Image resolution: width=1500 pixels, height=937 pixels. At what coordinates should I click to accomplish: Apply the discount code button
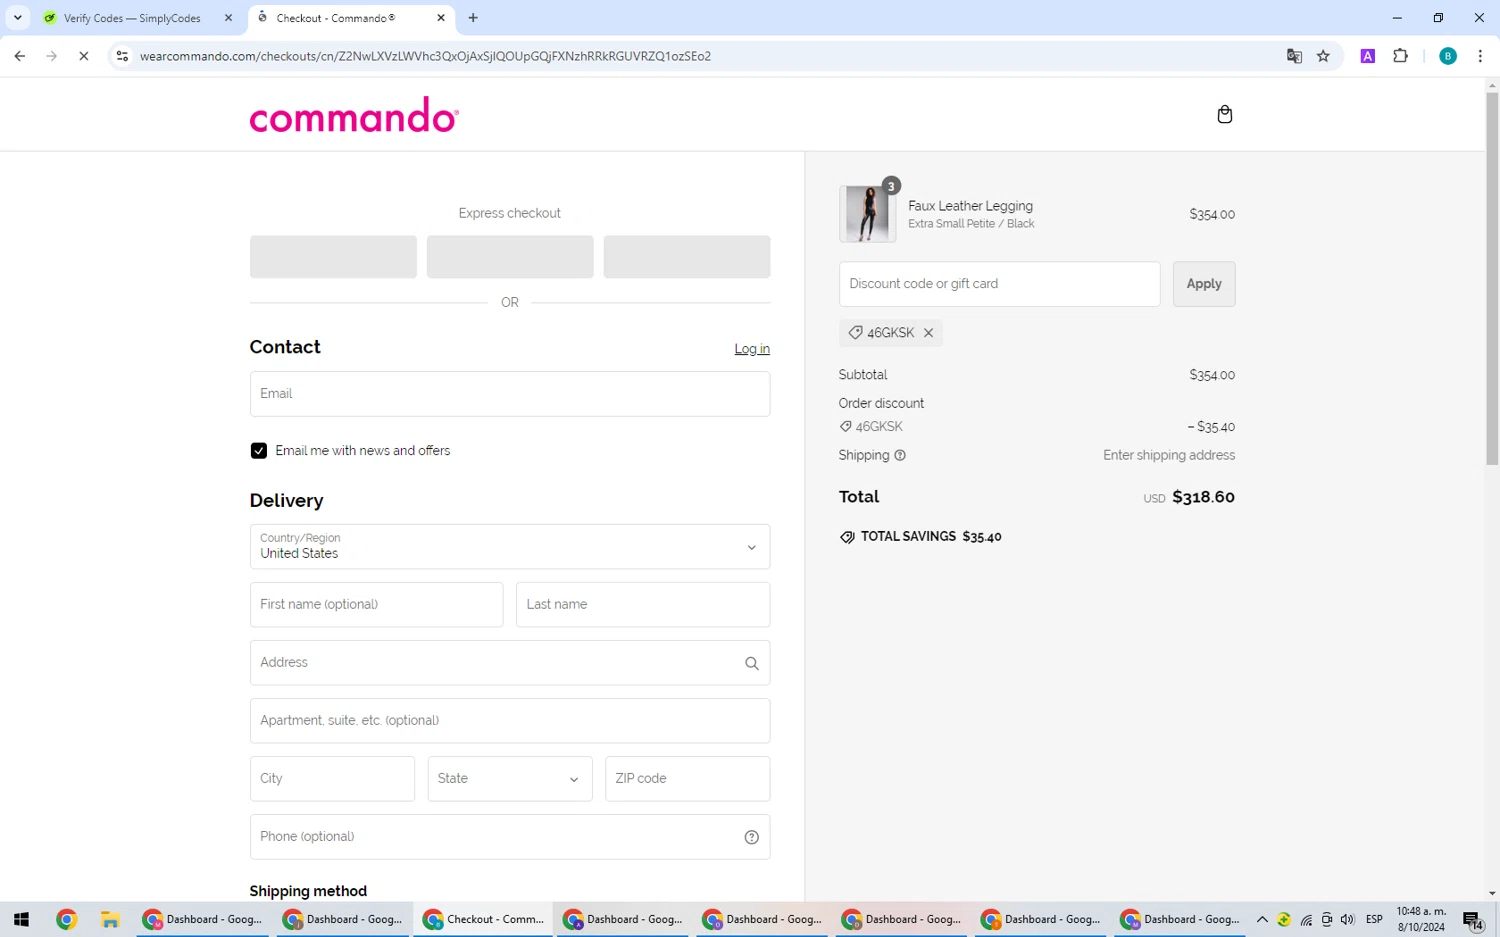click(x=1204, y=284)
